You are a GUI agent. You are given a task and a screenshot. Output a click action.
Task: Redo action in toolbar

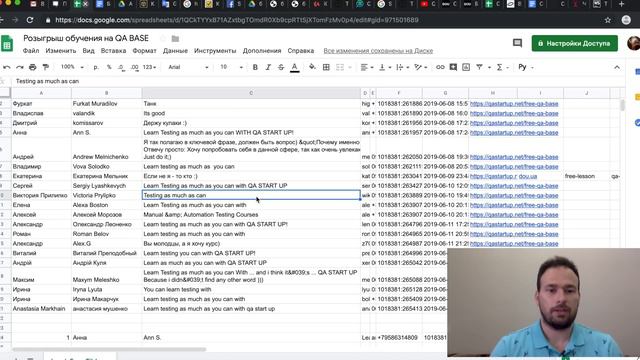[x=20, y=67]
